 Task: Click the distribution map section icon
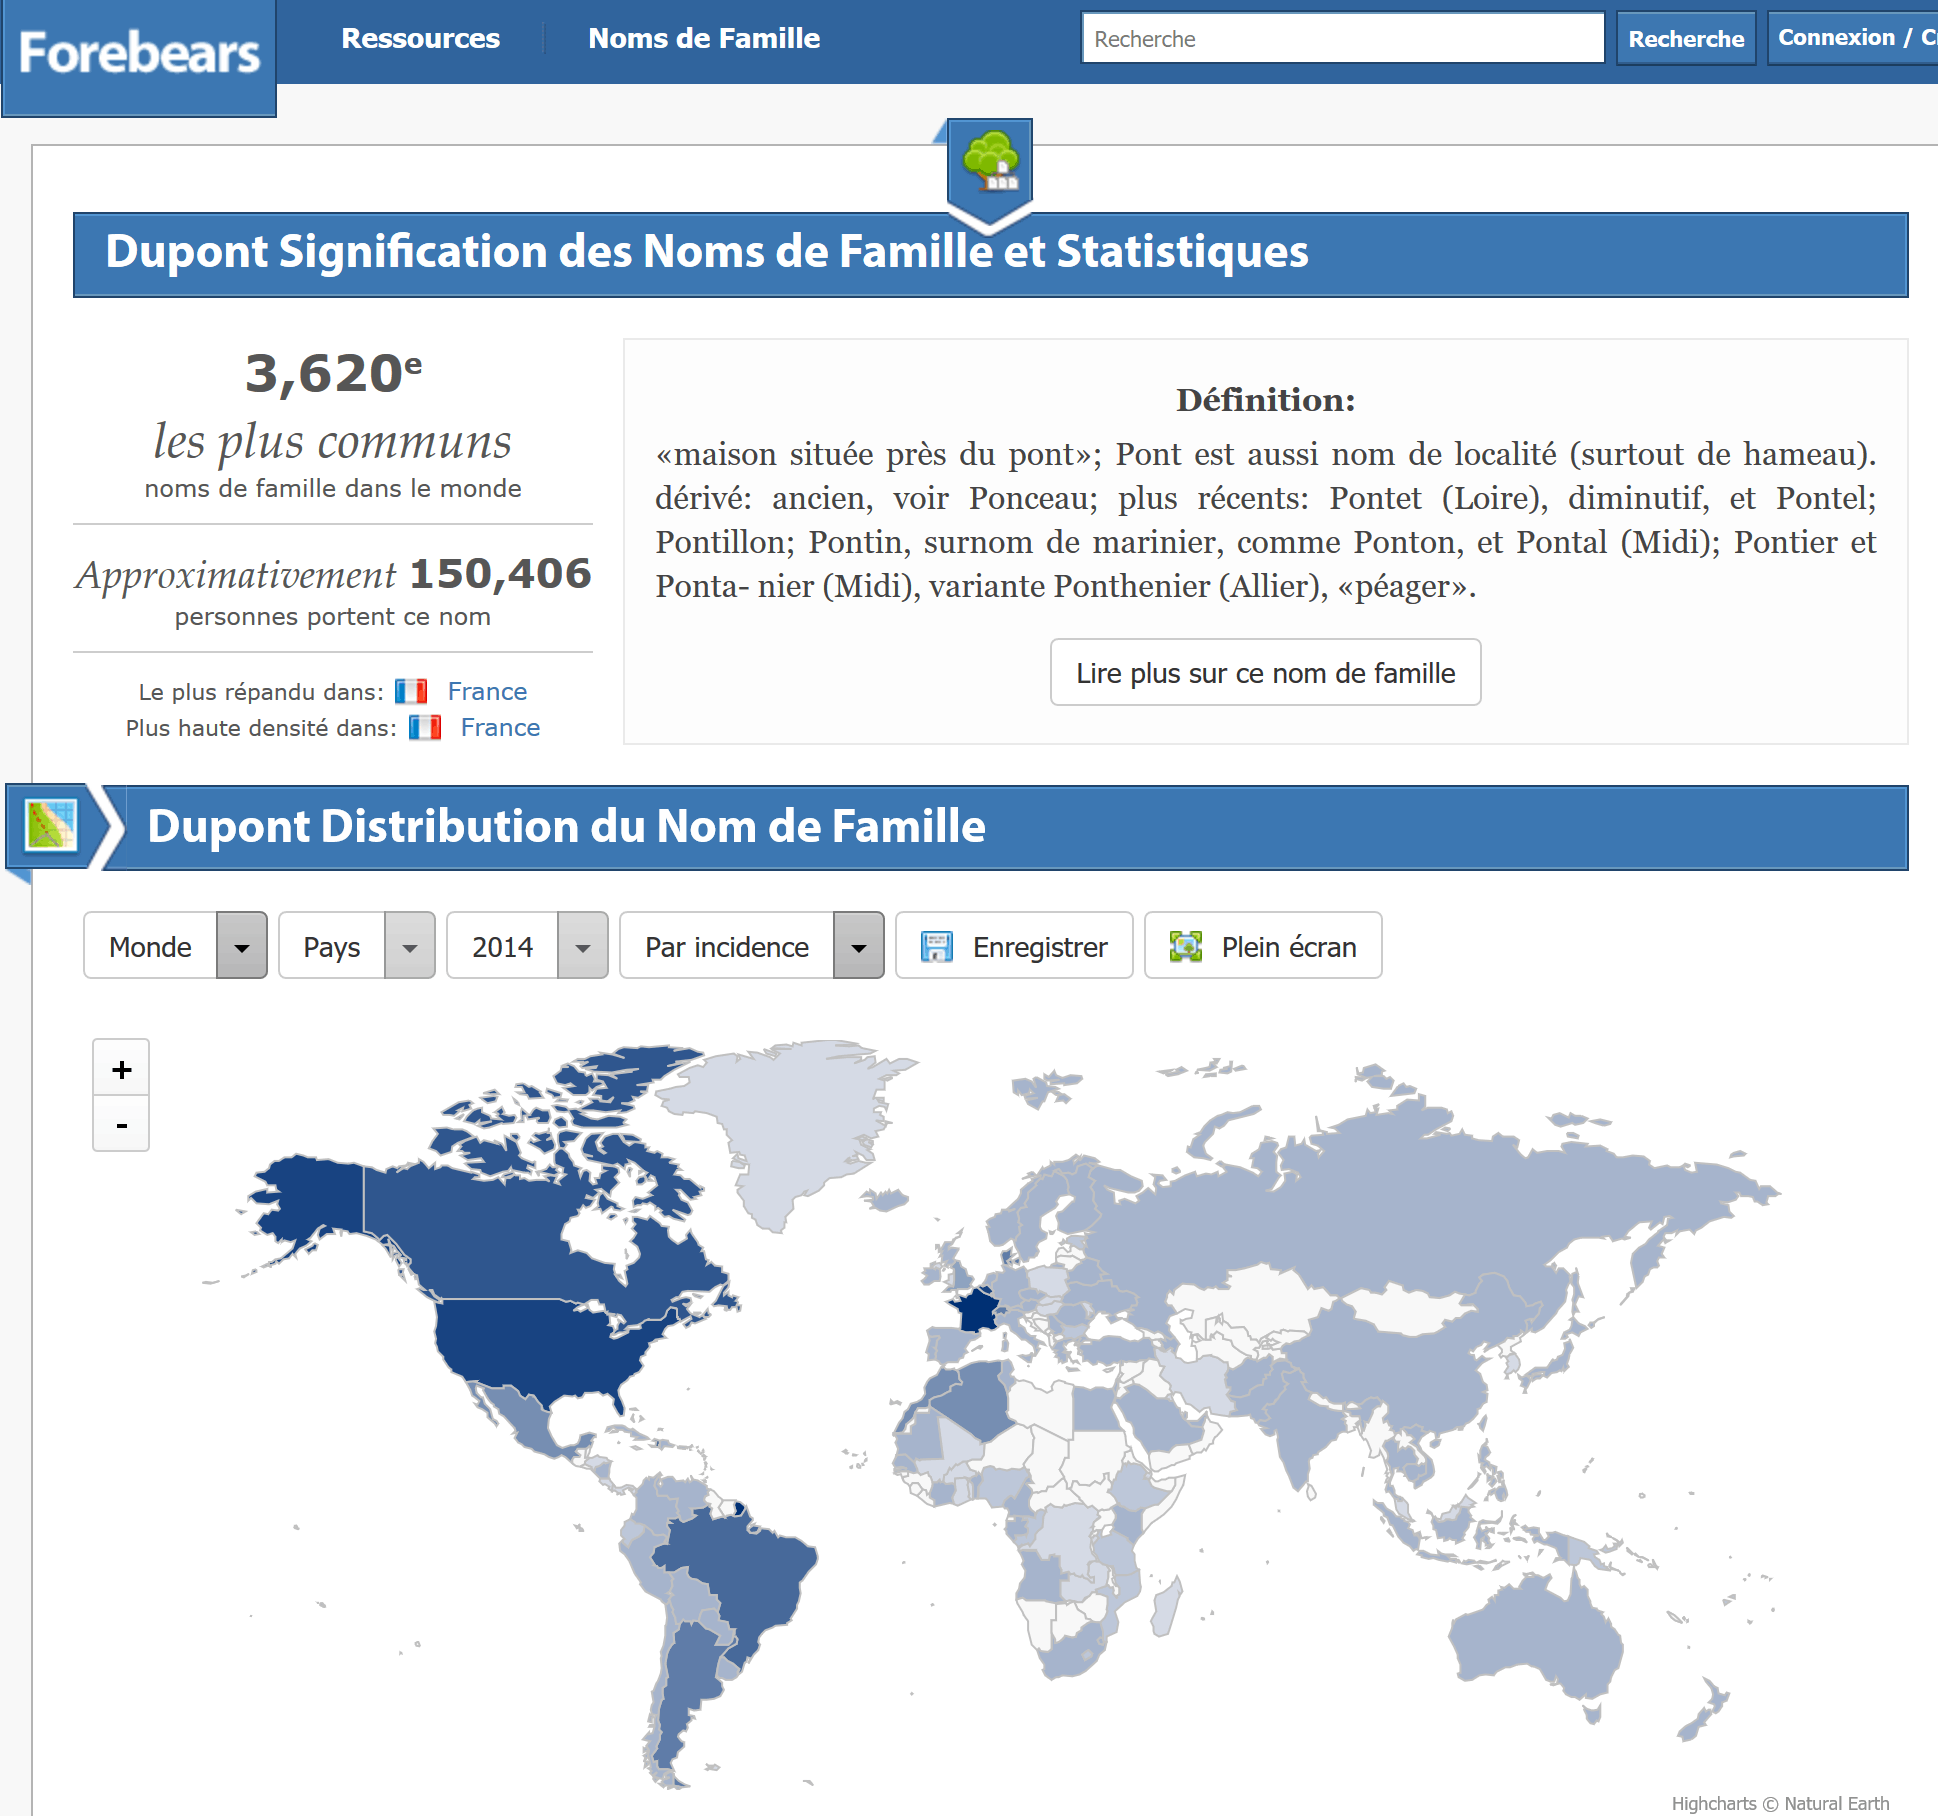51,826
